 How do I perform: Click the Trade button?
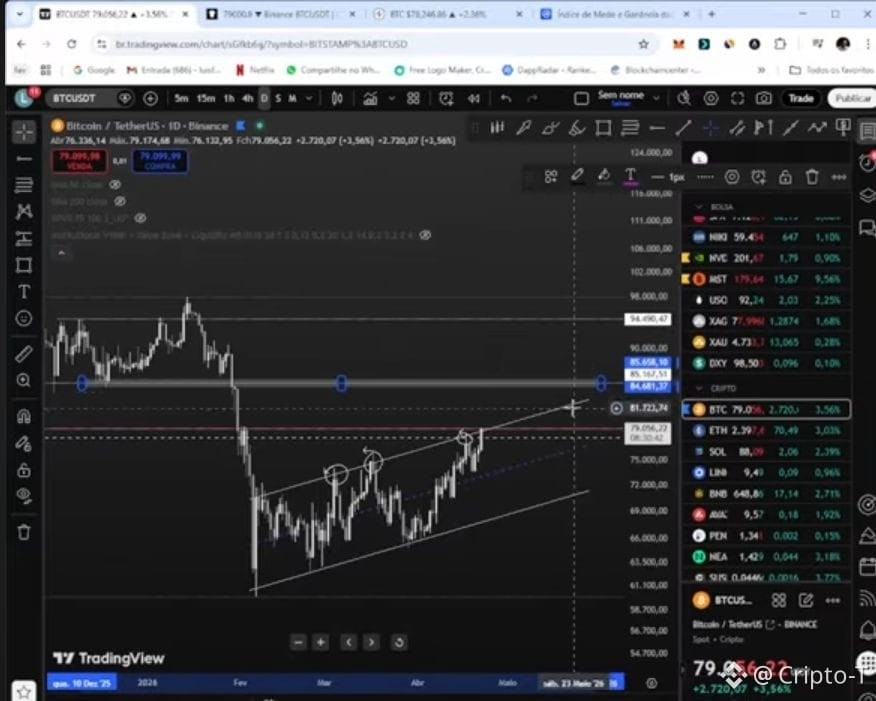click(800, 98)
